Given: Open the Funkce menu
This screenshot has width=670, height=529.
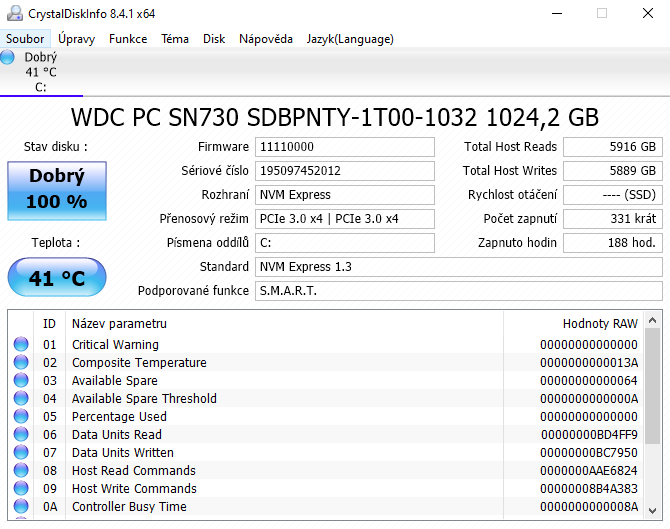Looking at the screenshot, I should click(128, 39).
